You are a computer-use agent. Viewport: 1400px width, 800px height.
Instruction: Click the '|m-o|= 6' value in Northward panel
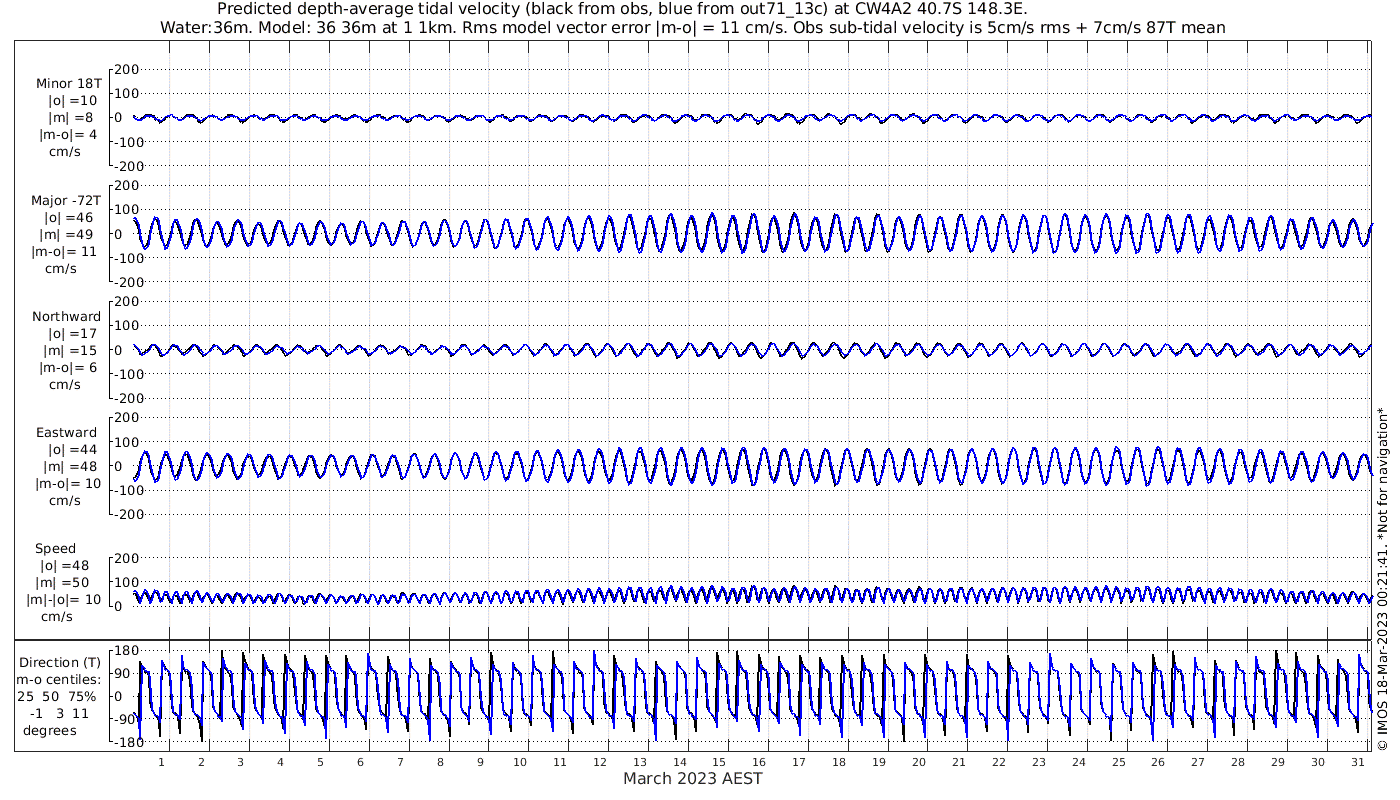click(x=68, y=367)
